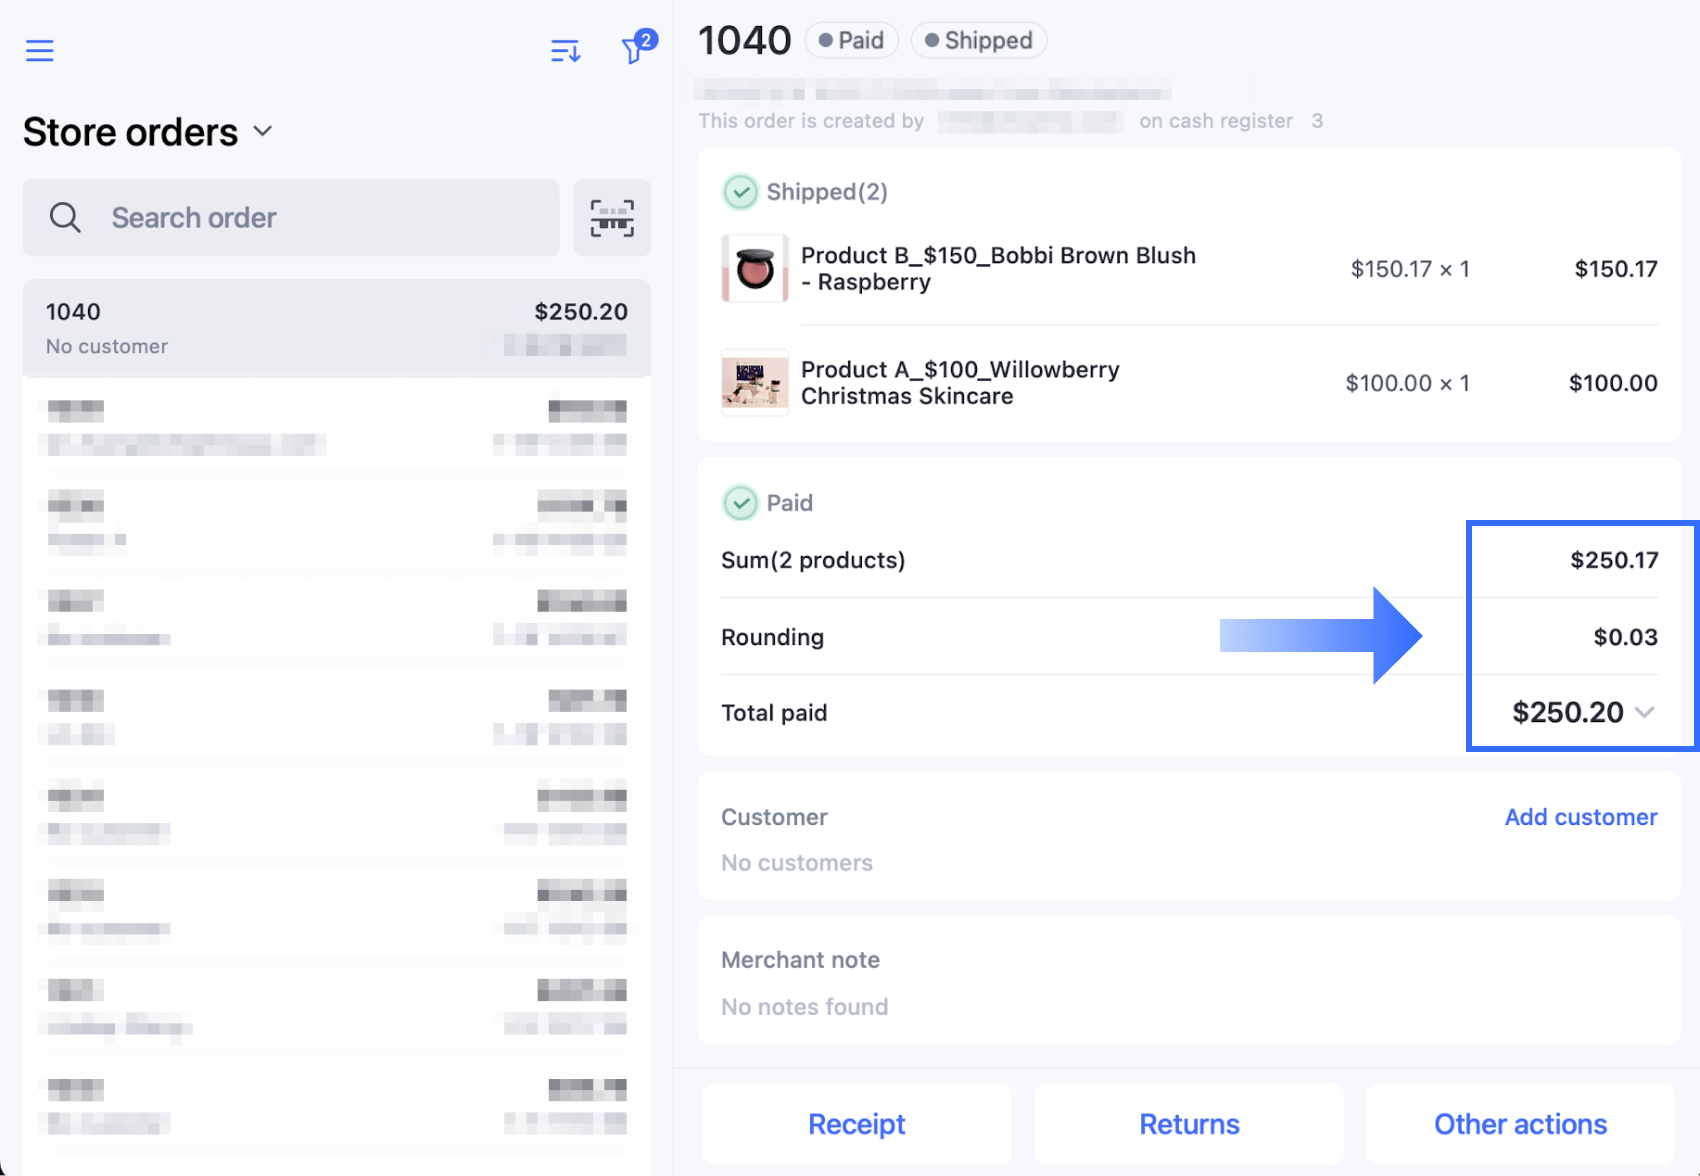Select order 1040 in the list
The width and height of the screenshot is (1700, 1176).
point(336,328)
